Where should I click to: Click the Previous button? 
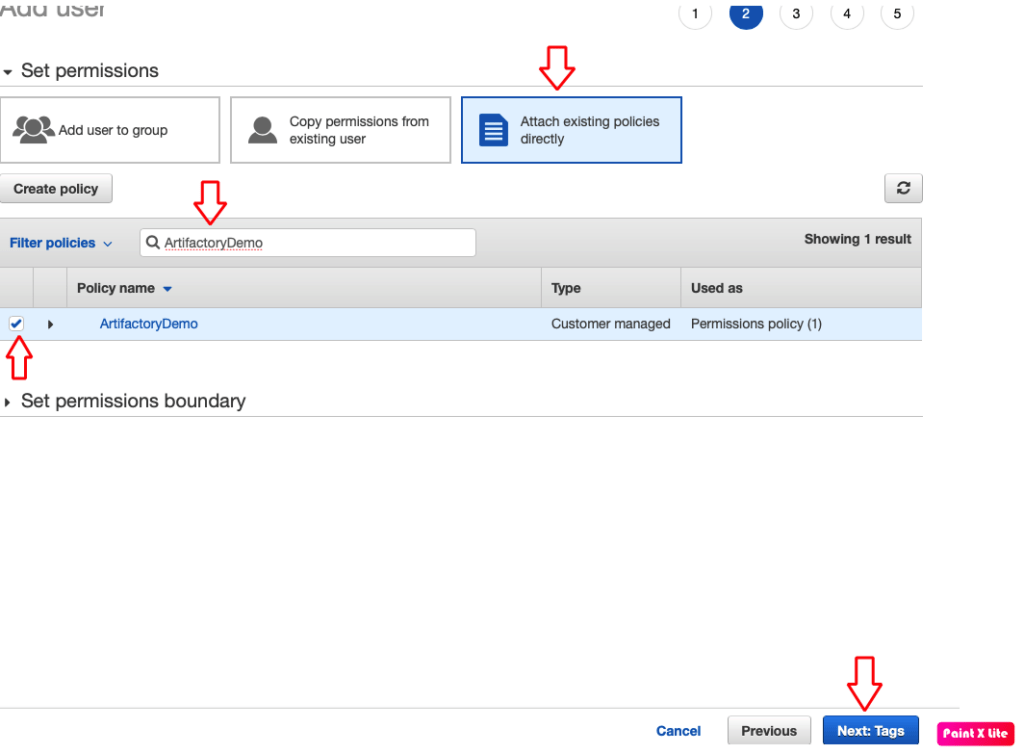pos(769,730)
